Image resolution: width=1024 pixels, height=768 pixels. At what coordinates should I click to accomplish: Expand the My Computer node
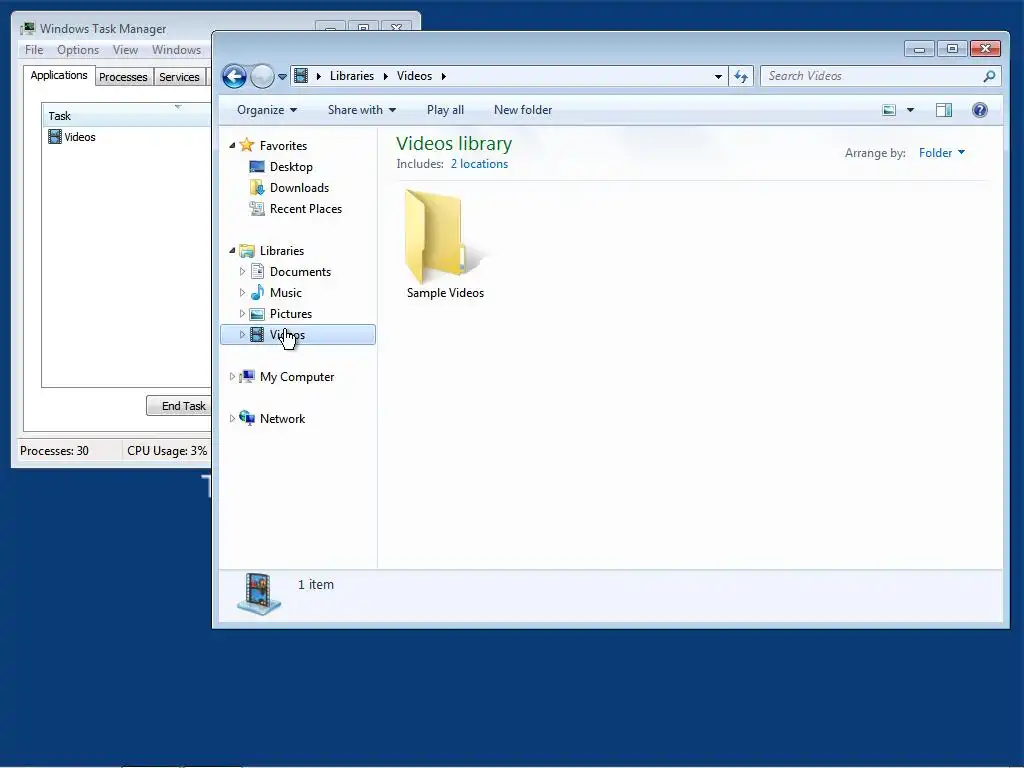click(x=232, y=377)
